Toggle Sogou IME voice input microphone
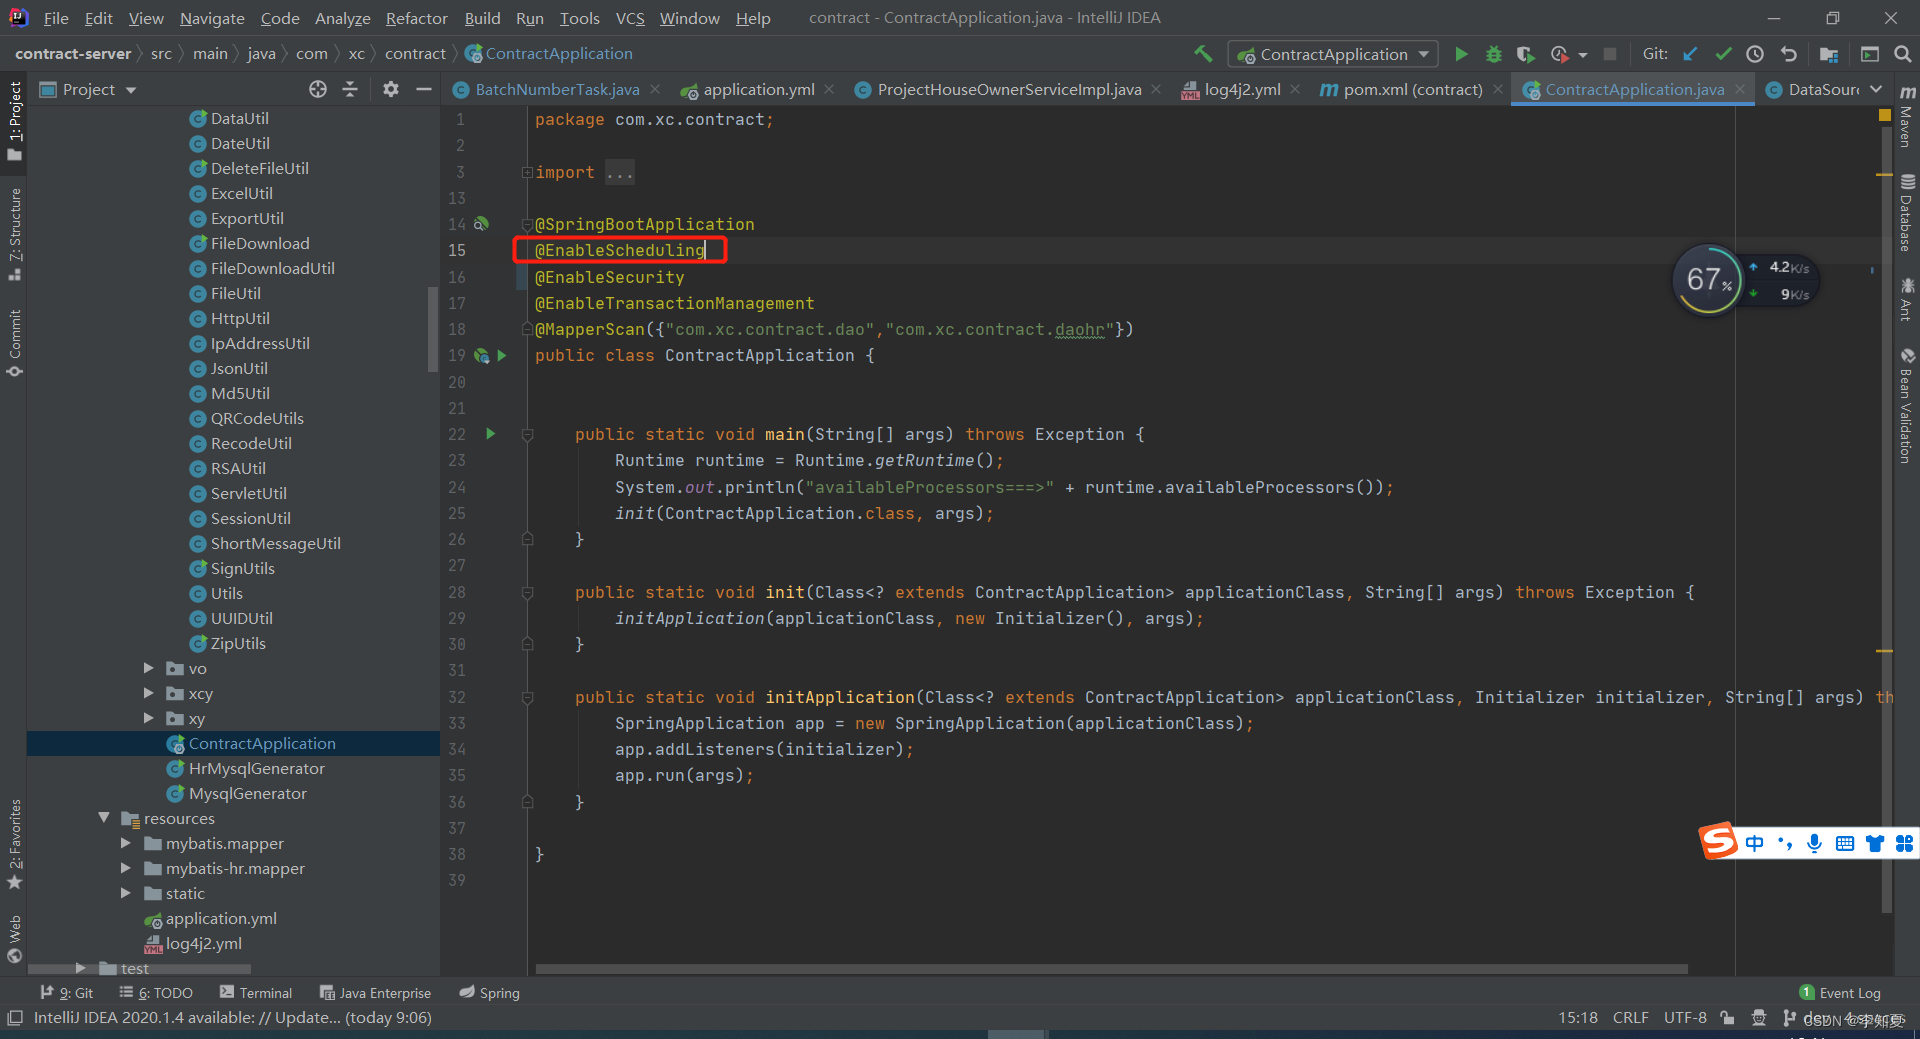 [x=1815, y=843]
